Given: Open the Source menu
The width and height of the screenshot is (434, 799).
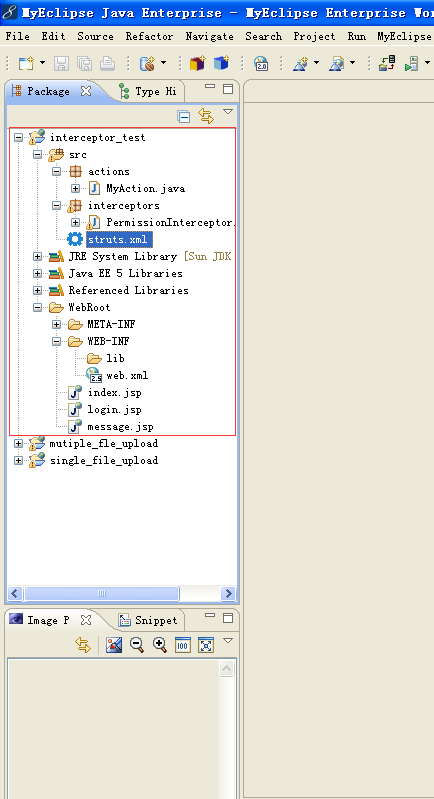Looking at the screenshot, I should (95, 36).
